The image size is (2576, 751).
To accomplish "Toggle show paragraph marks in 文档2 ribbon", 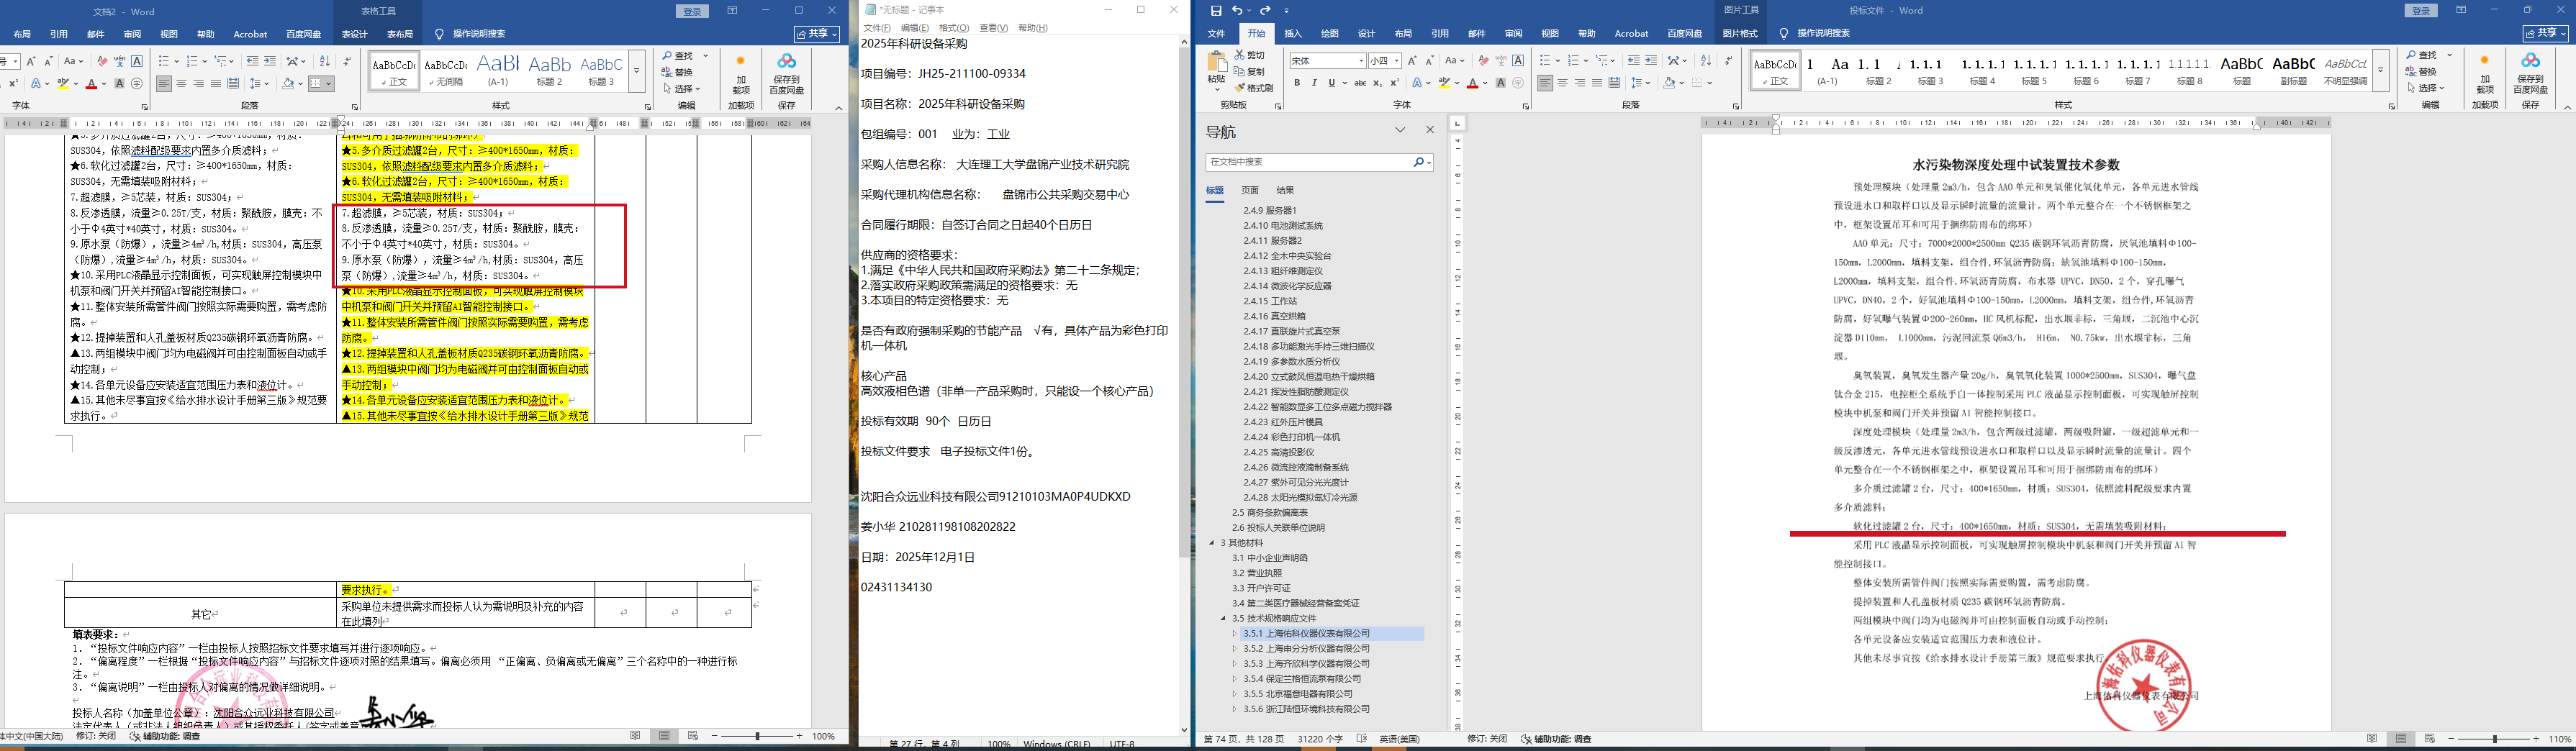I will (347, 61).
